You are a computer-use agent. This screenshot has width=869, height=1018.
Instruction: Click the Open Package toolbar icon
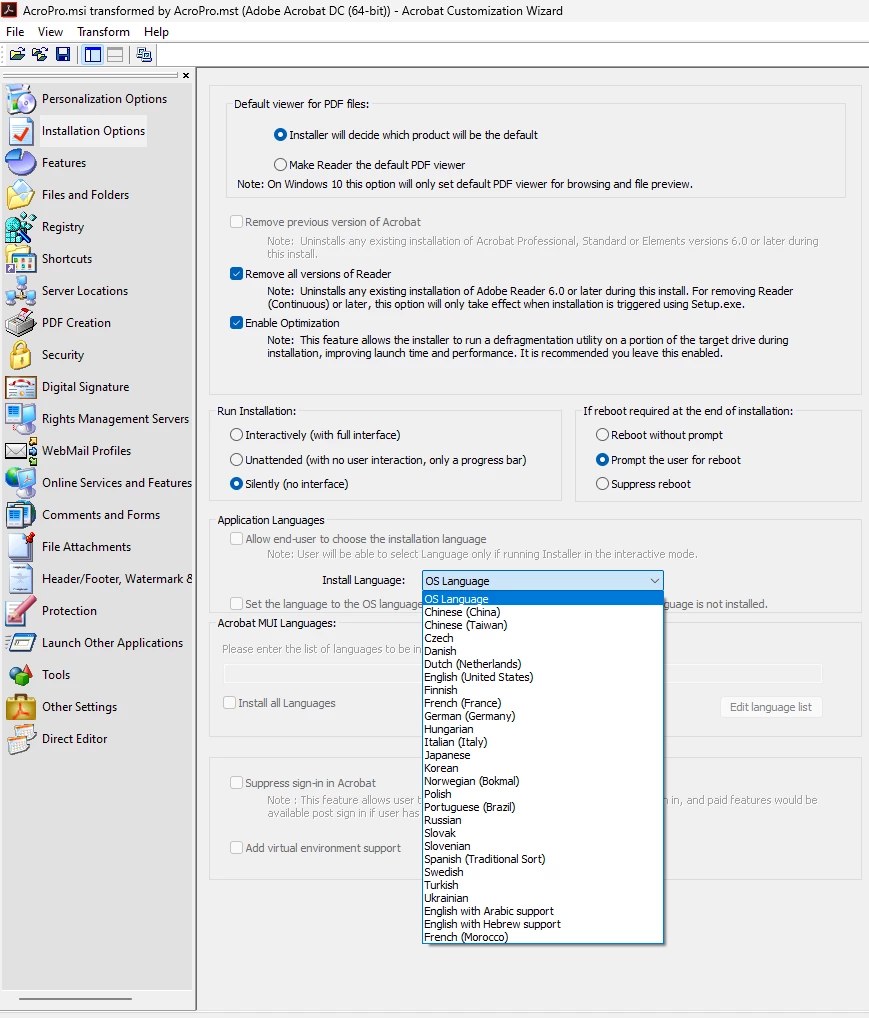click(x=18, y=55)
